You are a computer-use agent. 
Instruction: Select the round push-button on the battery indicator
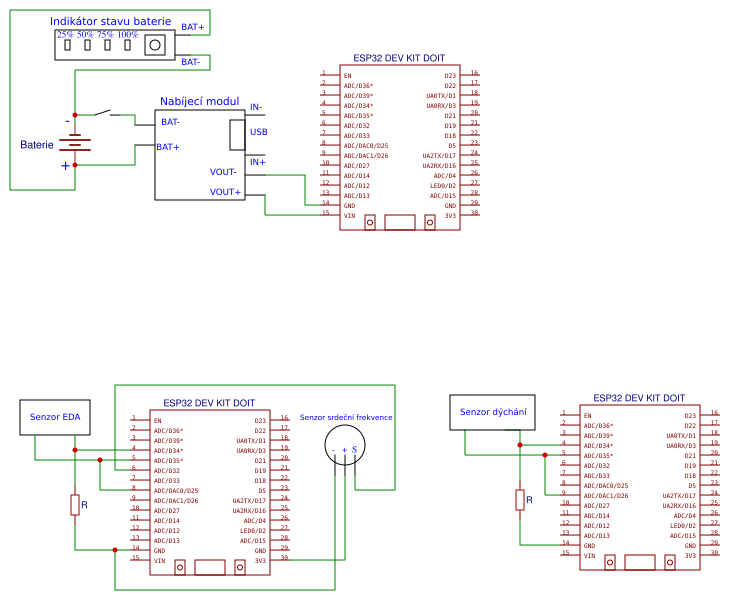coord(155,45)
